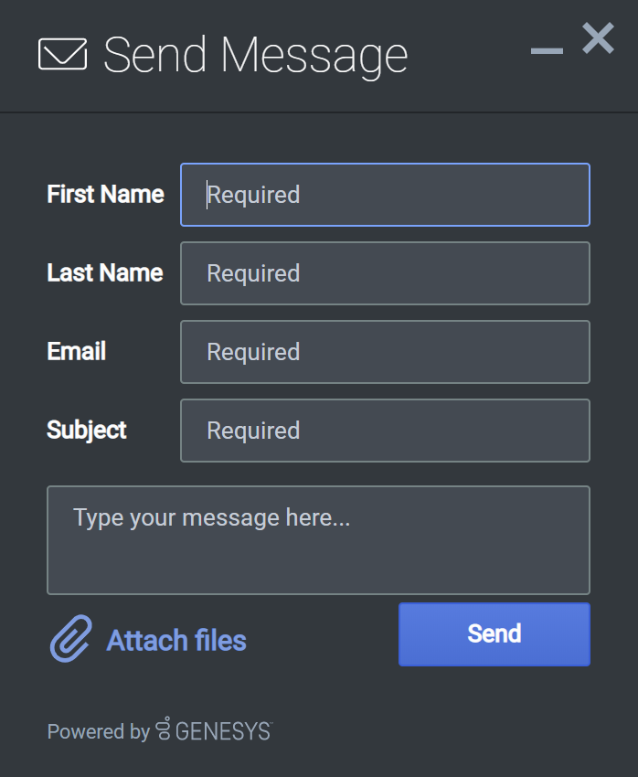The width and height of the screenshot is (638, 777).
Task: Open the Attach files link
Action: [176, 640]
